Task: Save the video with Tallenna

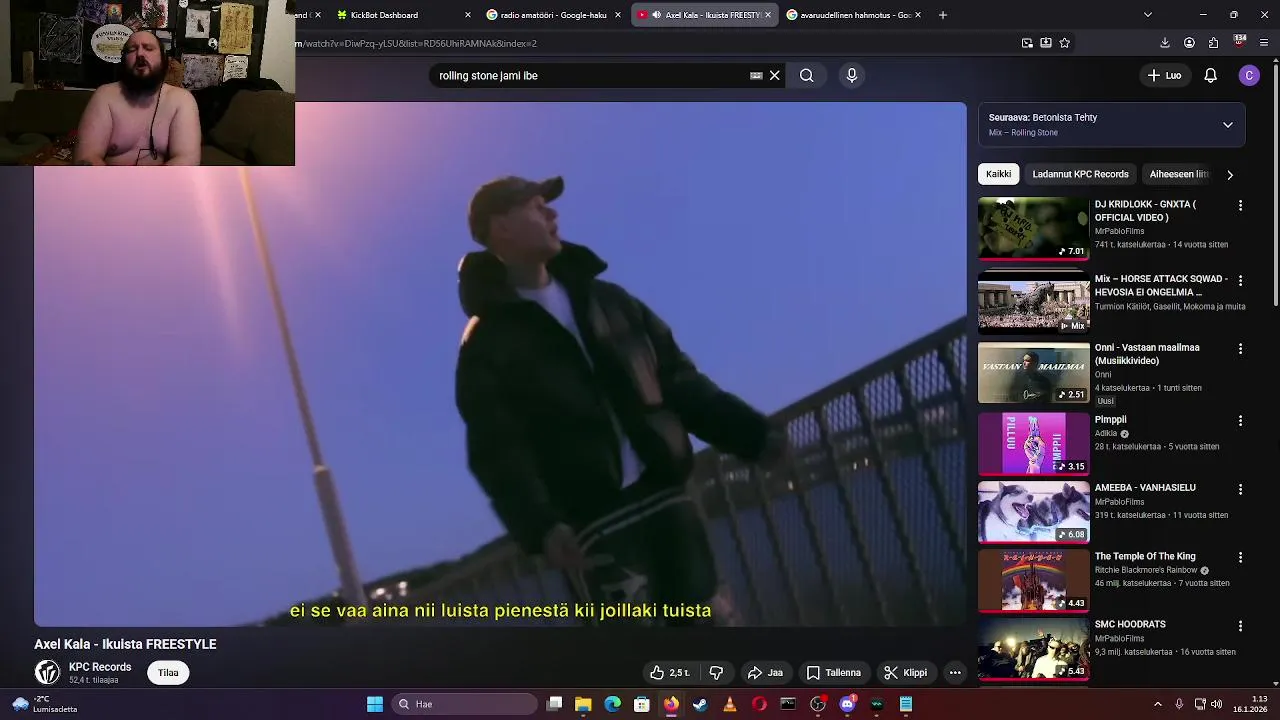Action: [834, 672]
